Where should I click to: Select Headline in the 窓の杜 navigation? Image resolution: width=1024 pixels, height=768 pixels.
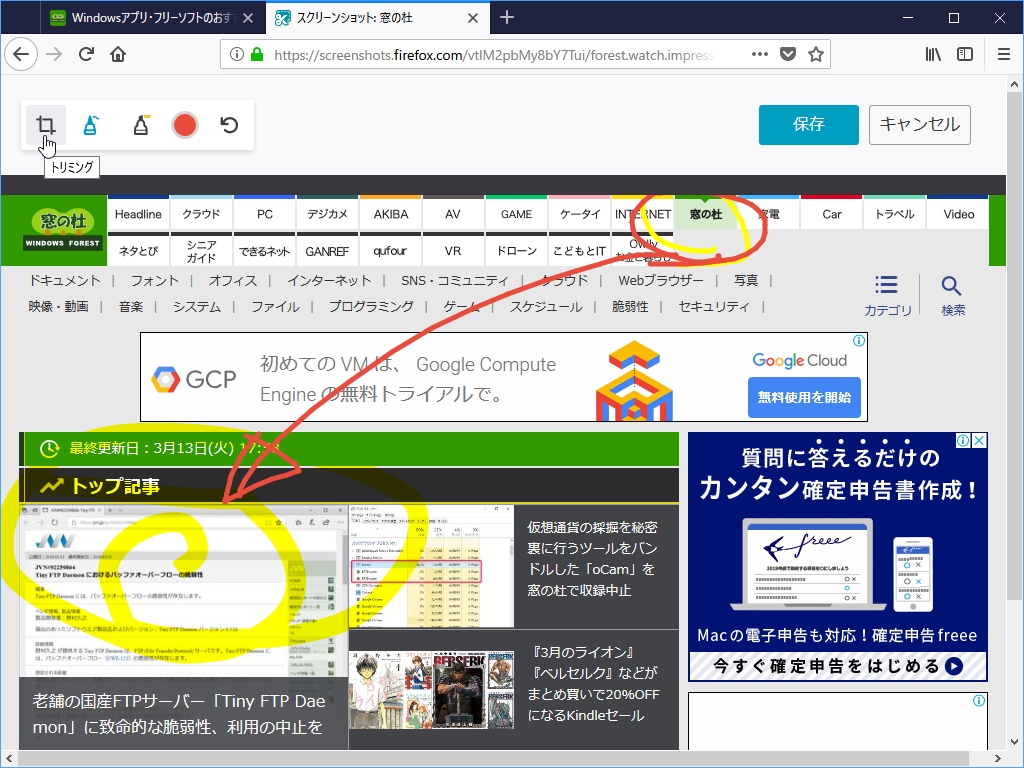(x=138, y=213)
